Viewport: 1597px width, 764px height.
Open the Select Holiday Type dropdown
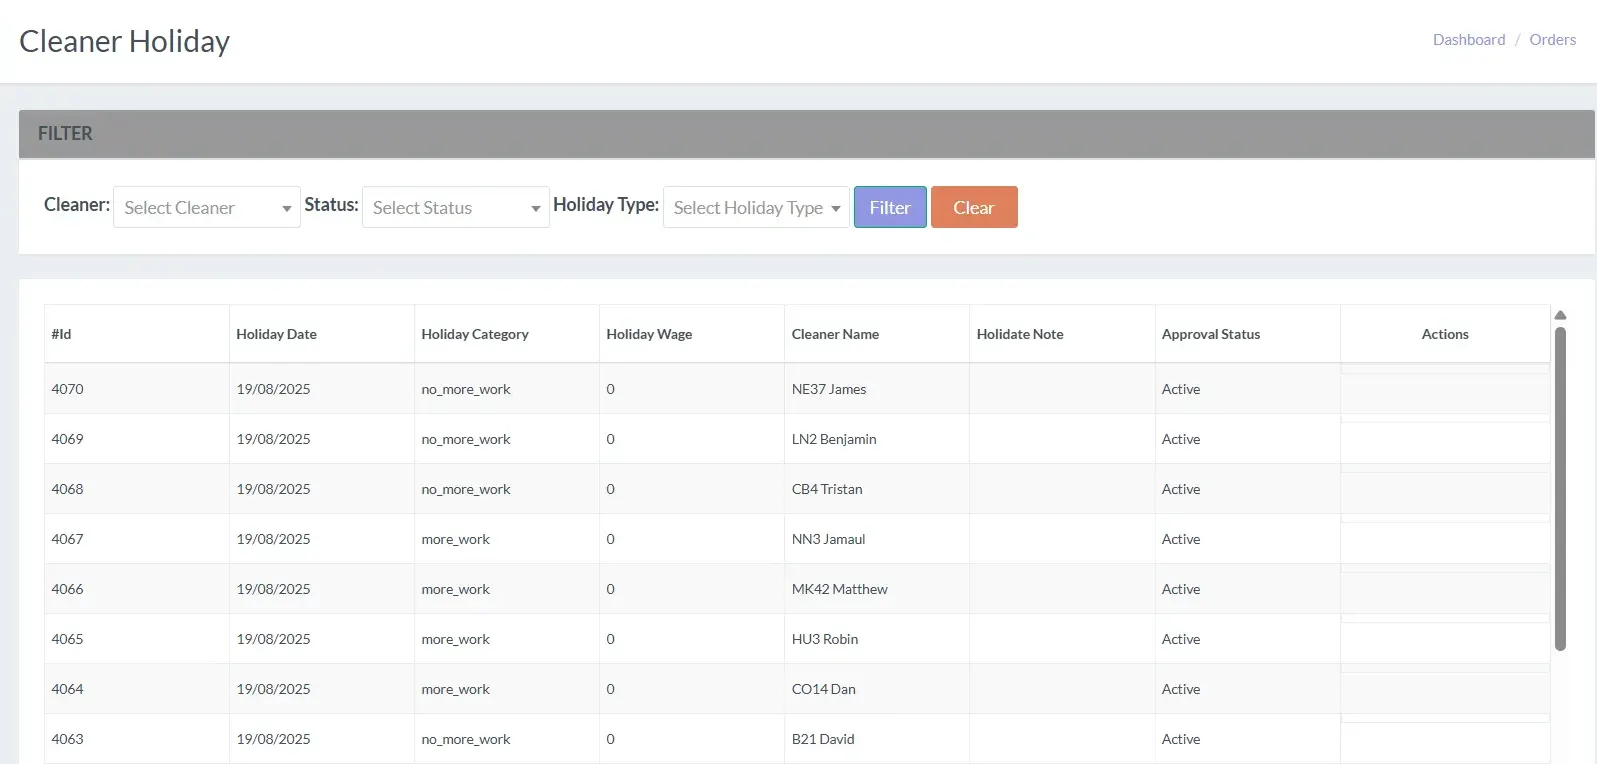(756, 208)
